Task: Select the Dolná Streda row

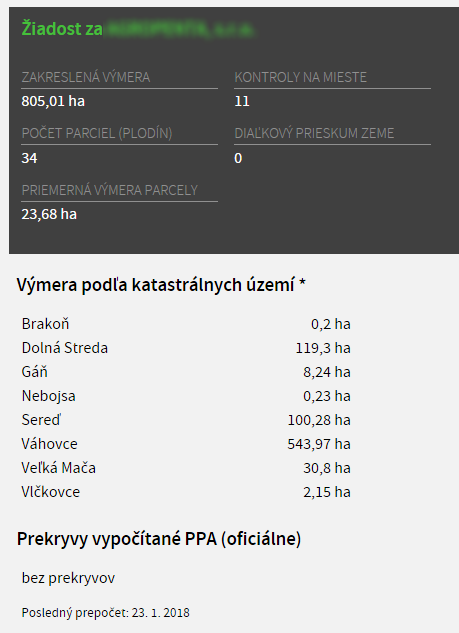Action: (x=186, y=348)
